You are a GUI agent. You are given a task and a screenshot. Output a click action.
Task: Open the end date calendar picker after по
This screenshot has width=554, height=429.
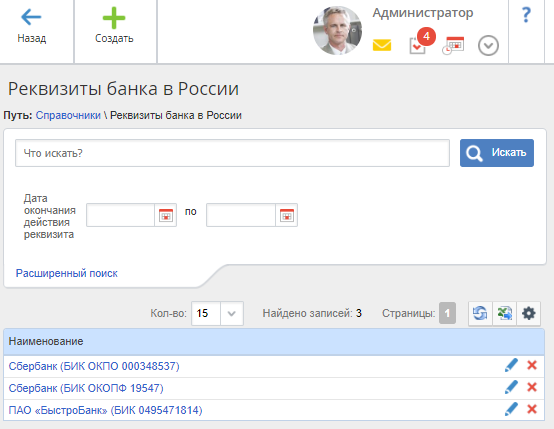(287, 215)
